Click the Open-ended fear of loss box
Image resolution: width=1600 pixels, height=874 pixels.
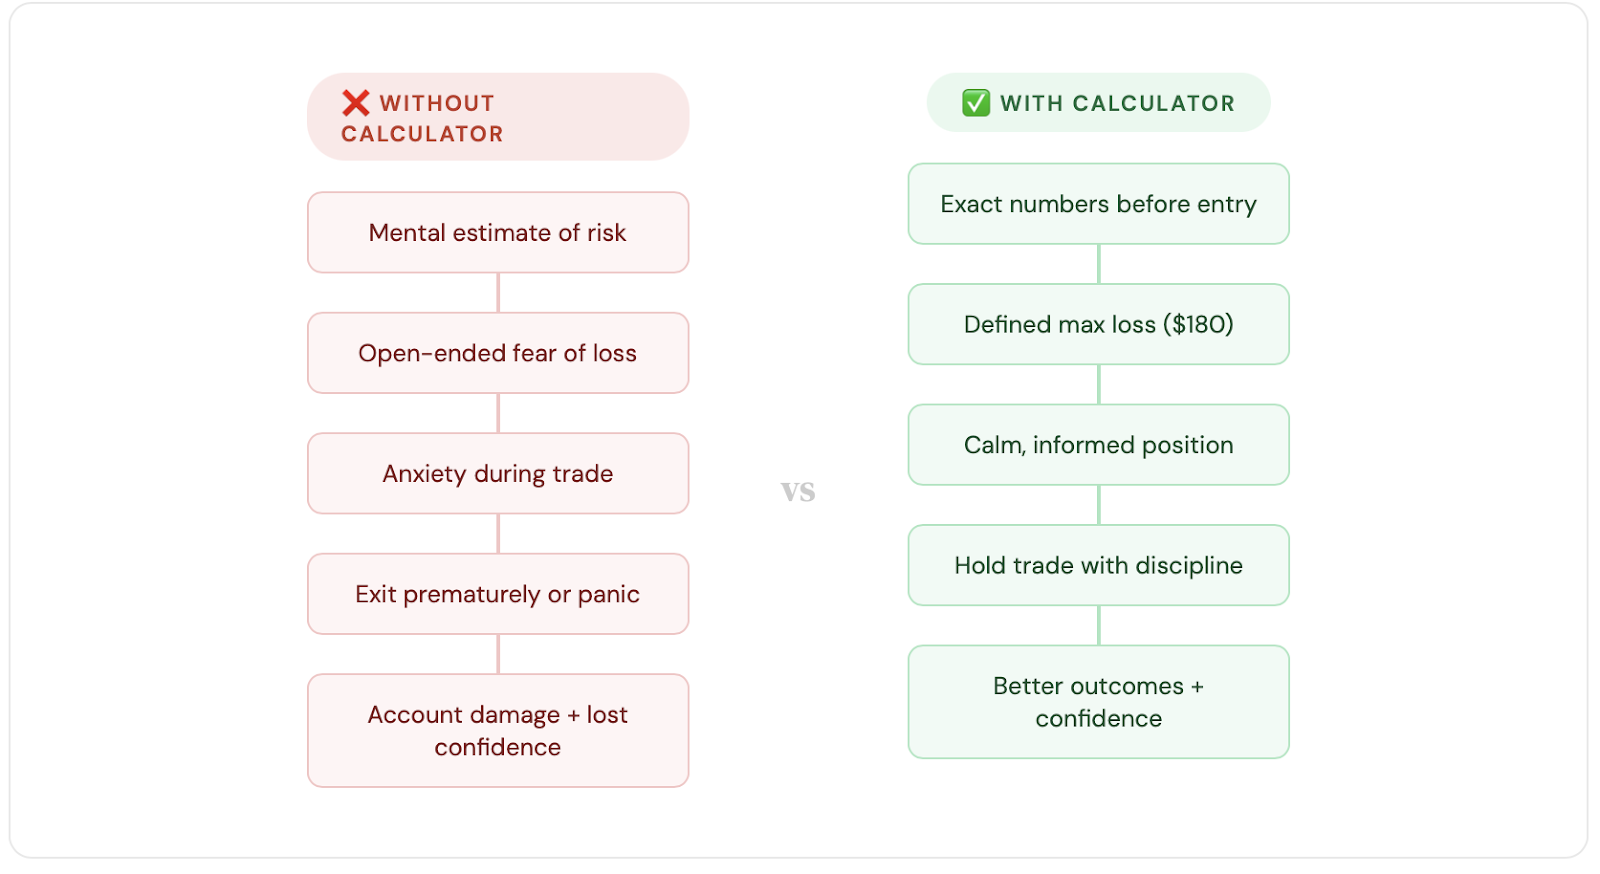498,353
